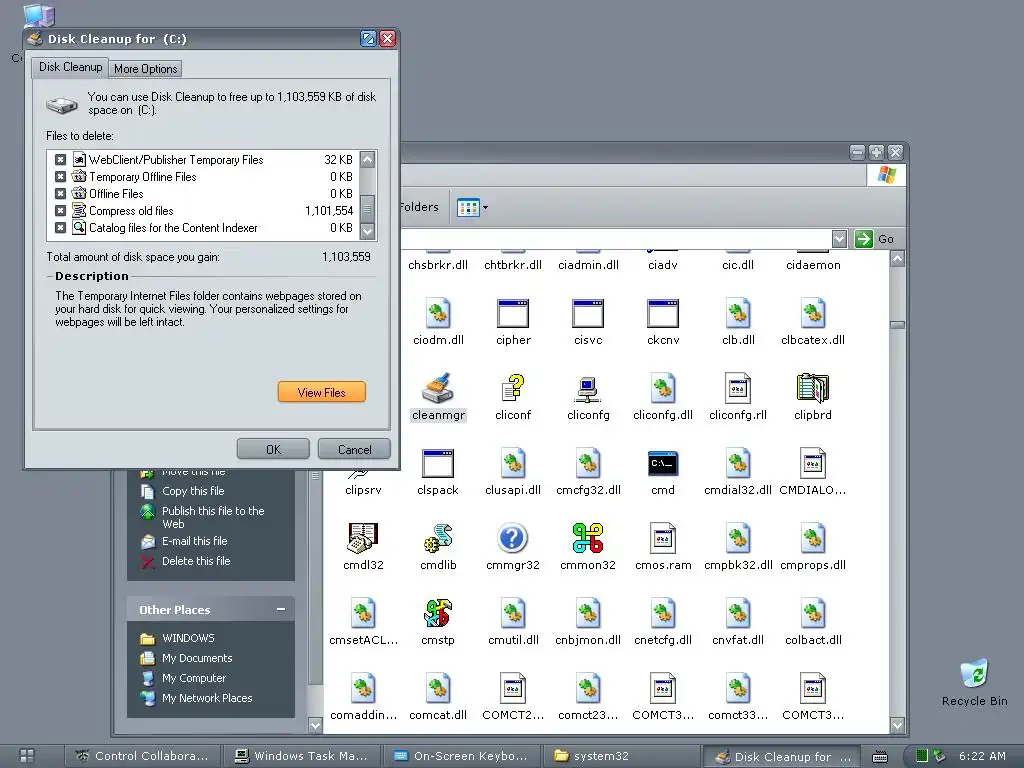Select the cmstp icon

pyautogui.click(x=438, y=614)
